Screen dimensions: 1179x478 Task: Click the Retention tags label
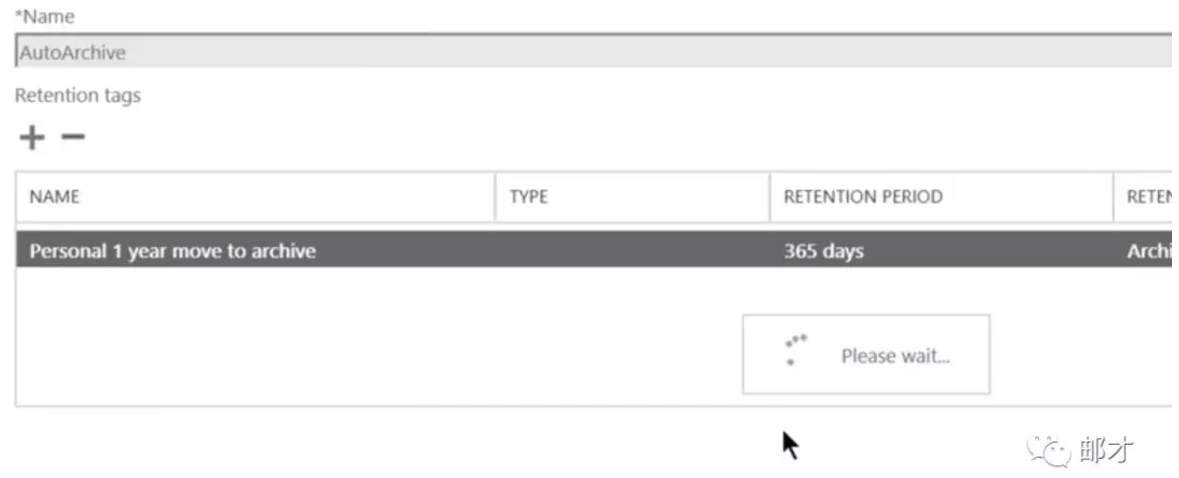(78, 96)
